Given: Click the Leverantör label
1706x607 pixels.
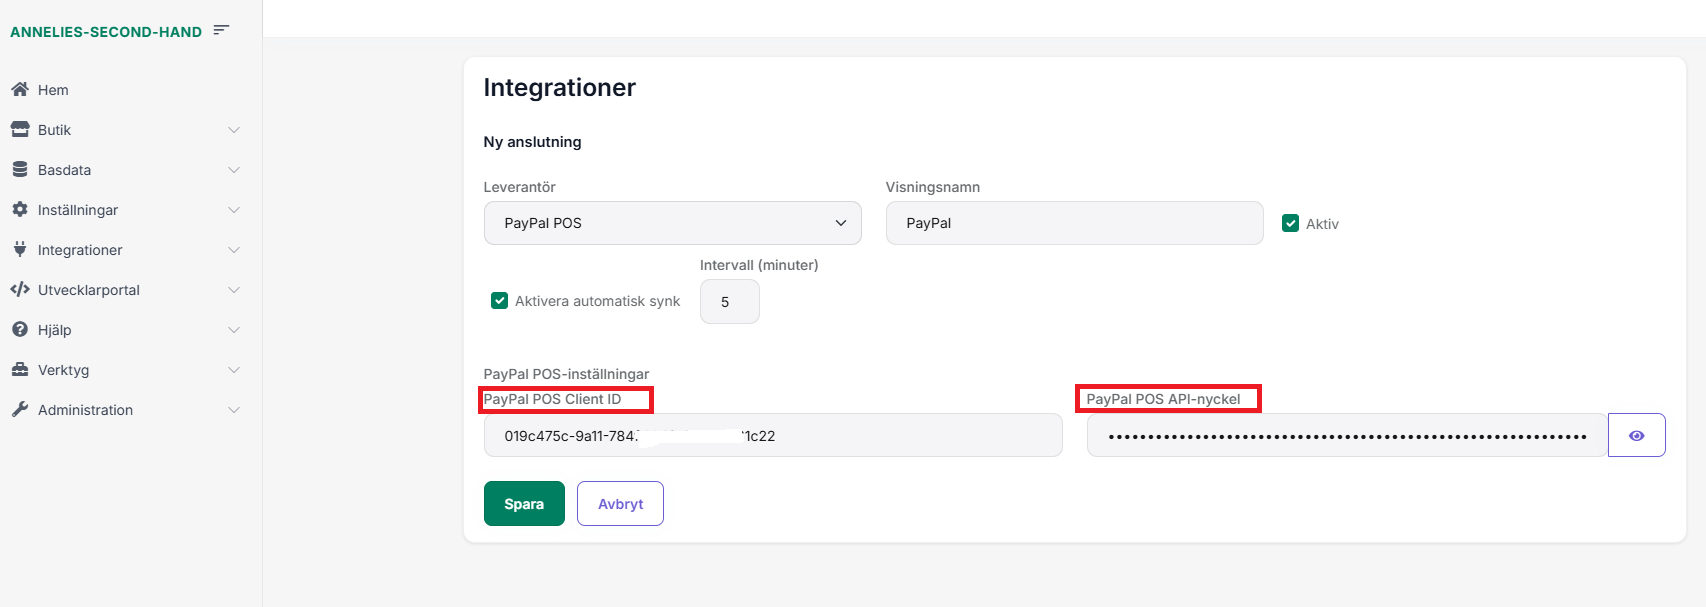Looking at the screenshot, I should click(519, 187).
